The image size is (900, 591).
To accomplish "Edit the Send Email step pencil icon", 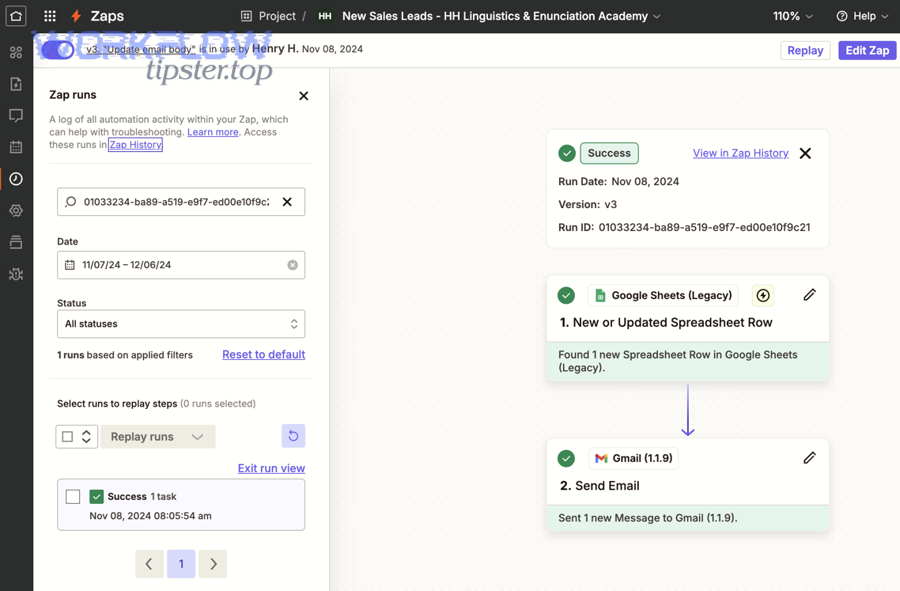I will click(809, 458).
